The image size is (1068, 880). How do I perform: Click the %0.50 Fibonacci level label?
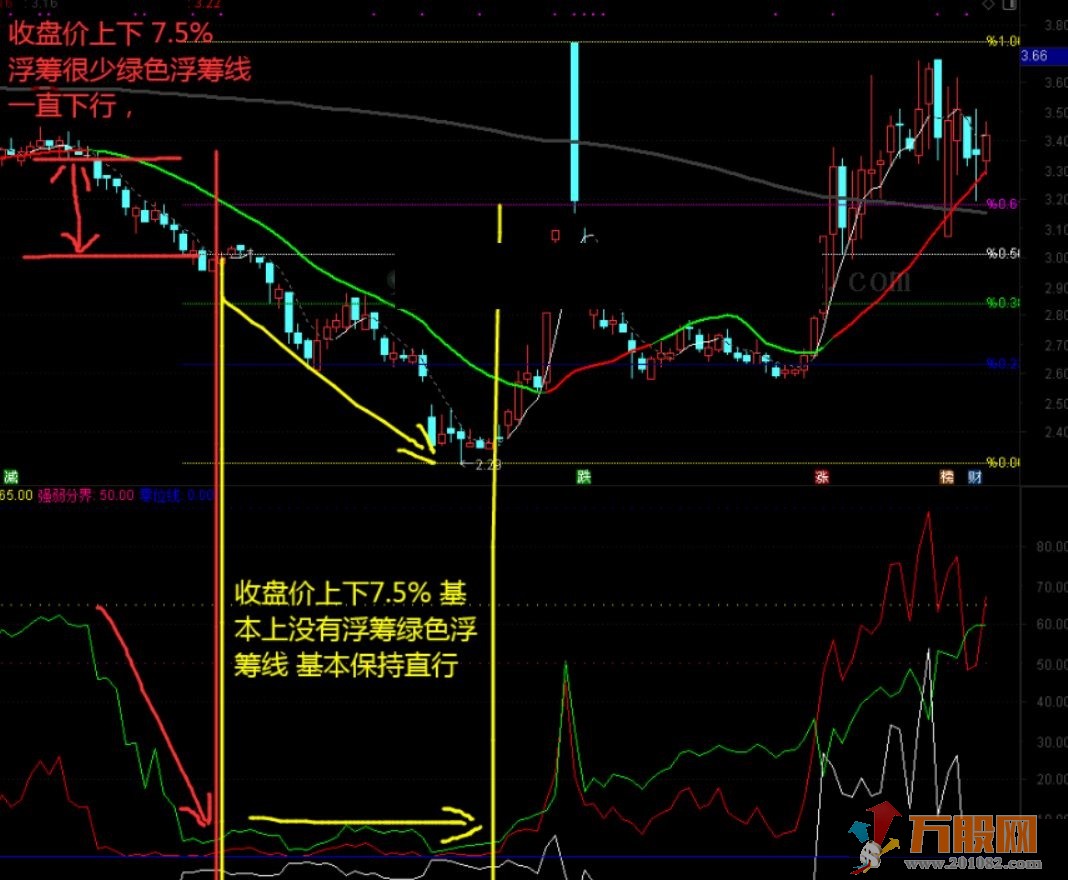point(1003,253)
